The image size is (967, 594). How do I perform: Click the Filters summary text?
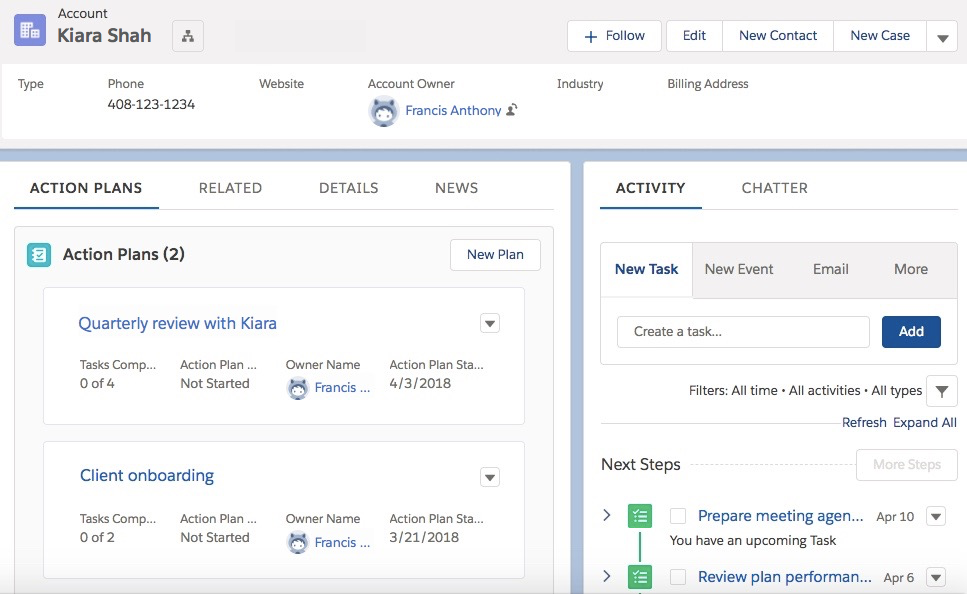[x=805, y=390]
